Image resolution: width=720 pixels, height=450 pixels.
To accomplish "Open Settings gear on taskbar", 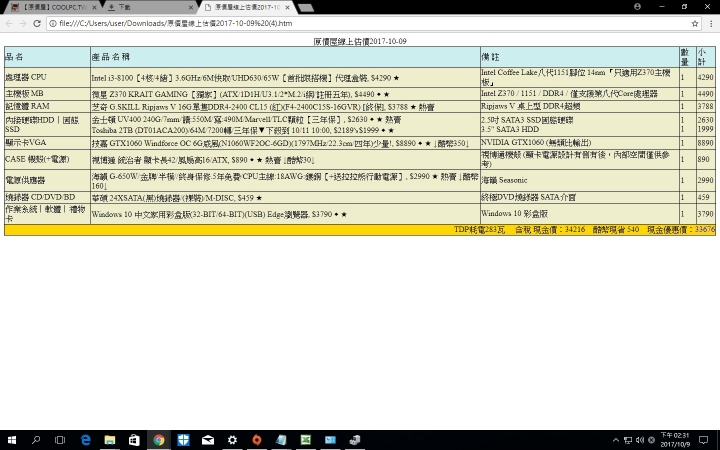I will (x=232, y=440).
